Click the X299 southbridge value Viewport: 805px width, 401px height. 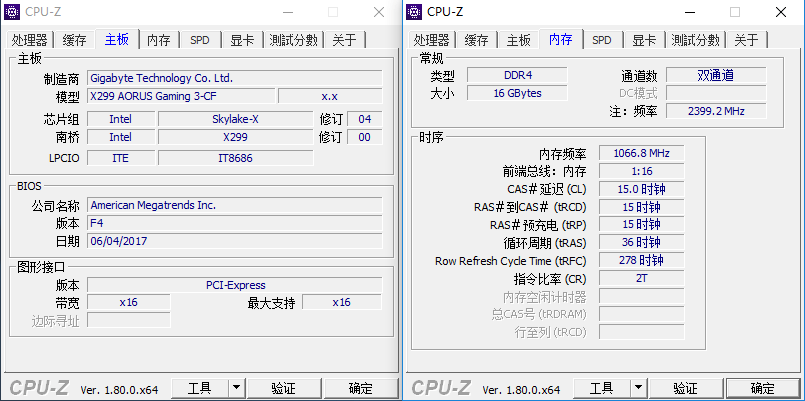[x=235, y=137]
